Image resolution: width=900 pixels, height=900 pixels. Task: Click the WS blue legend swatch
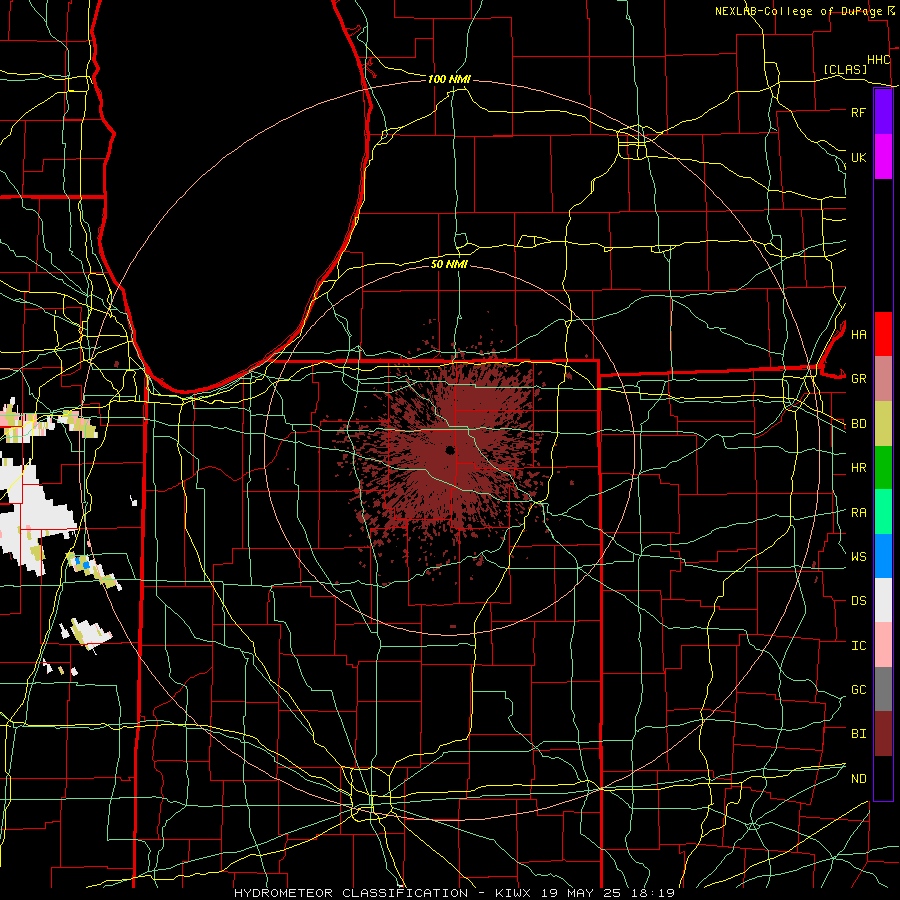coord(883,556)
